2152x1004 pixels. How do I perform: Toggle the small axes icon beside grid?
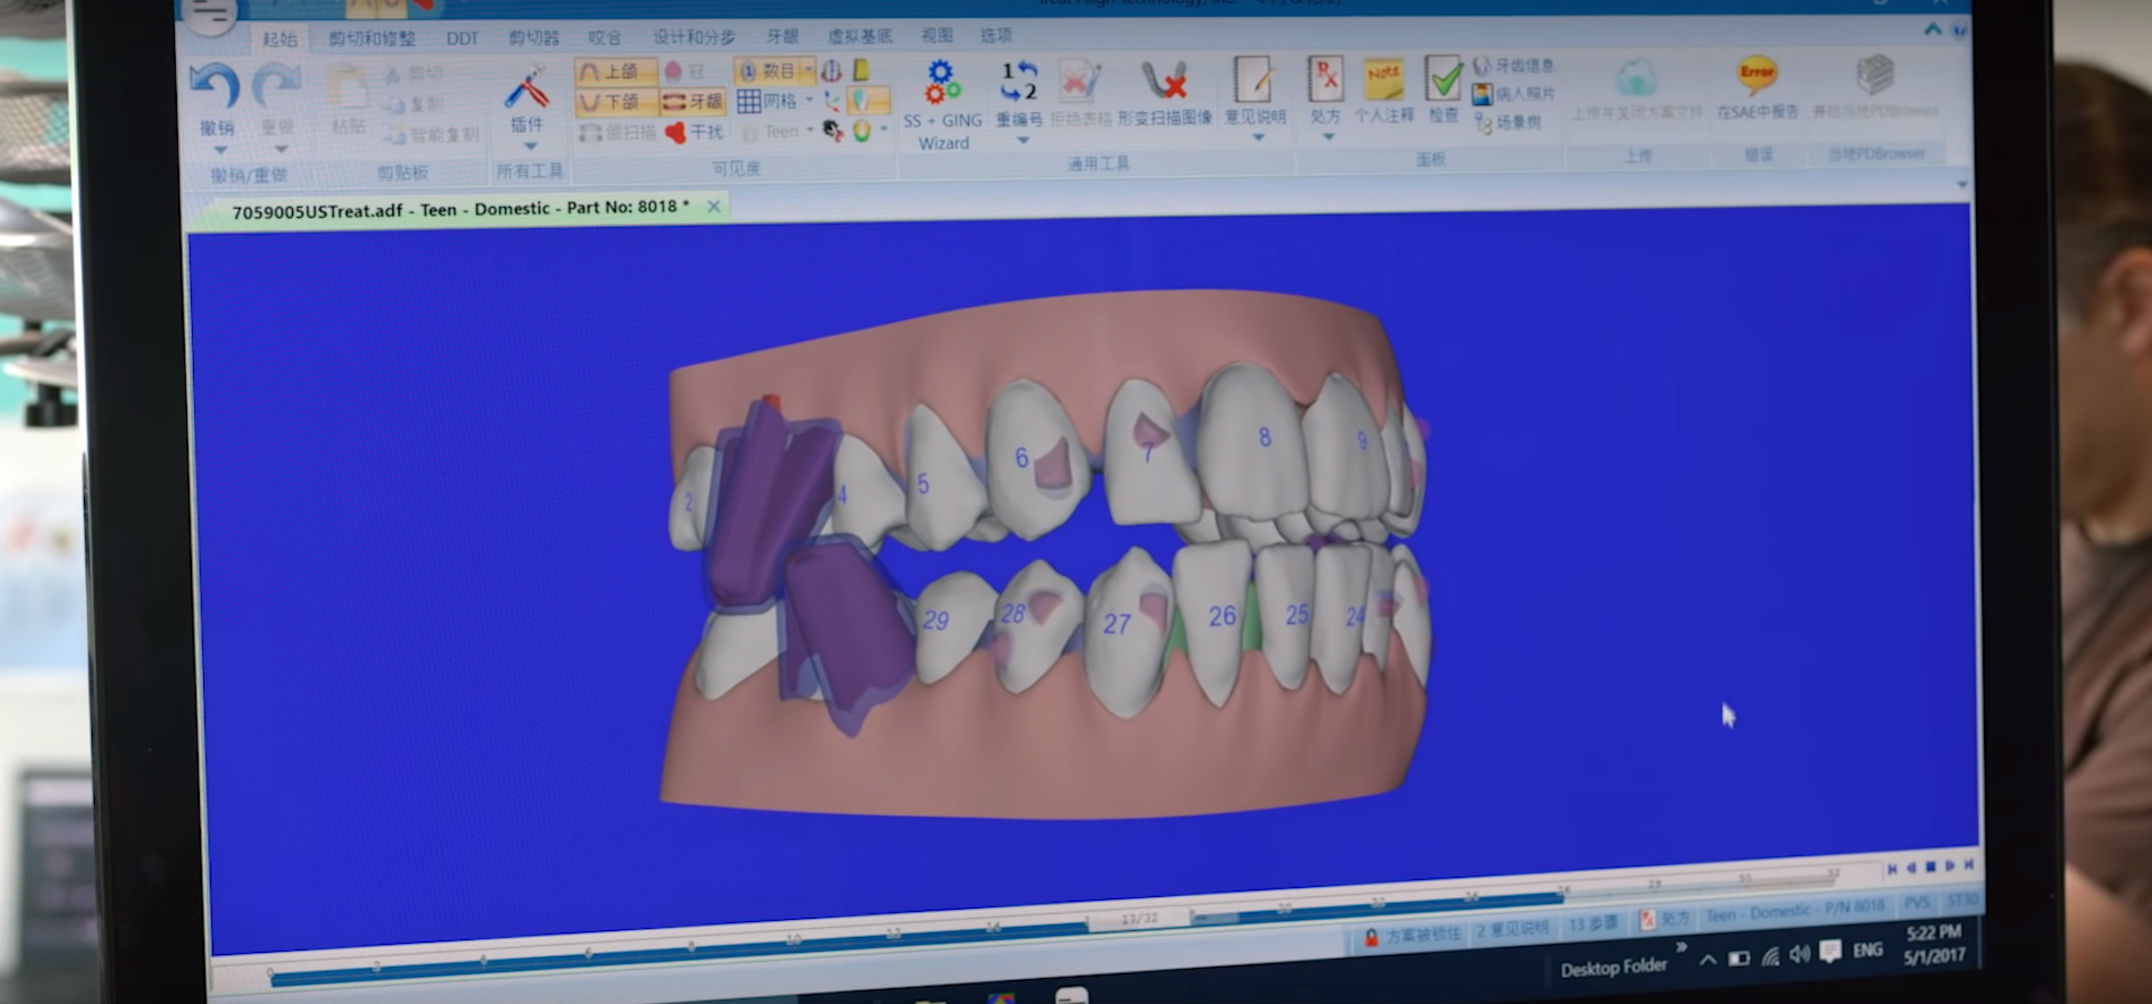832,100
